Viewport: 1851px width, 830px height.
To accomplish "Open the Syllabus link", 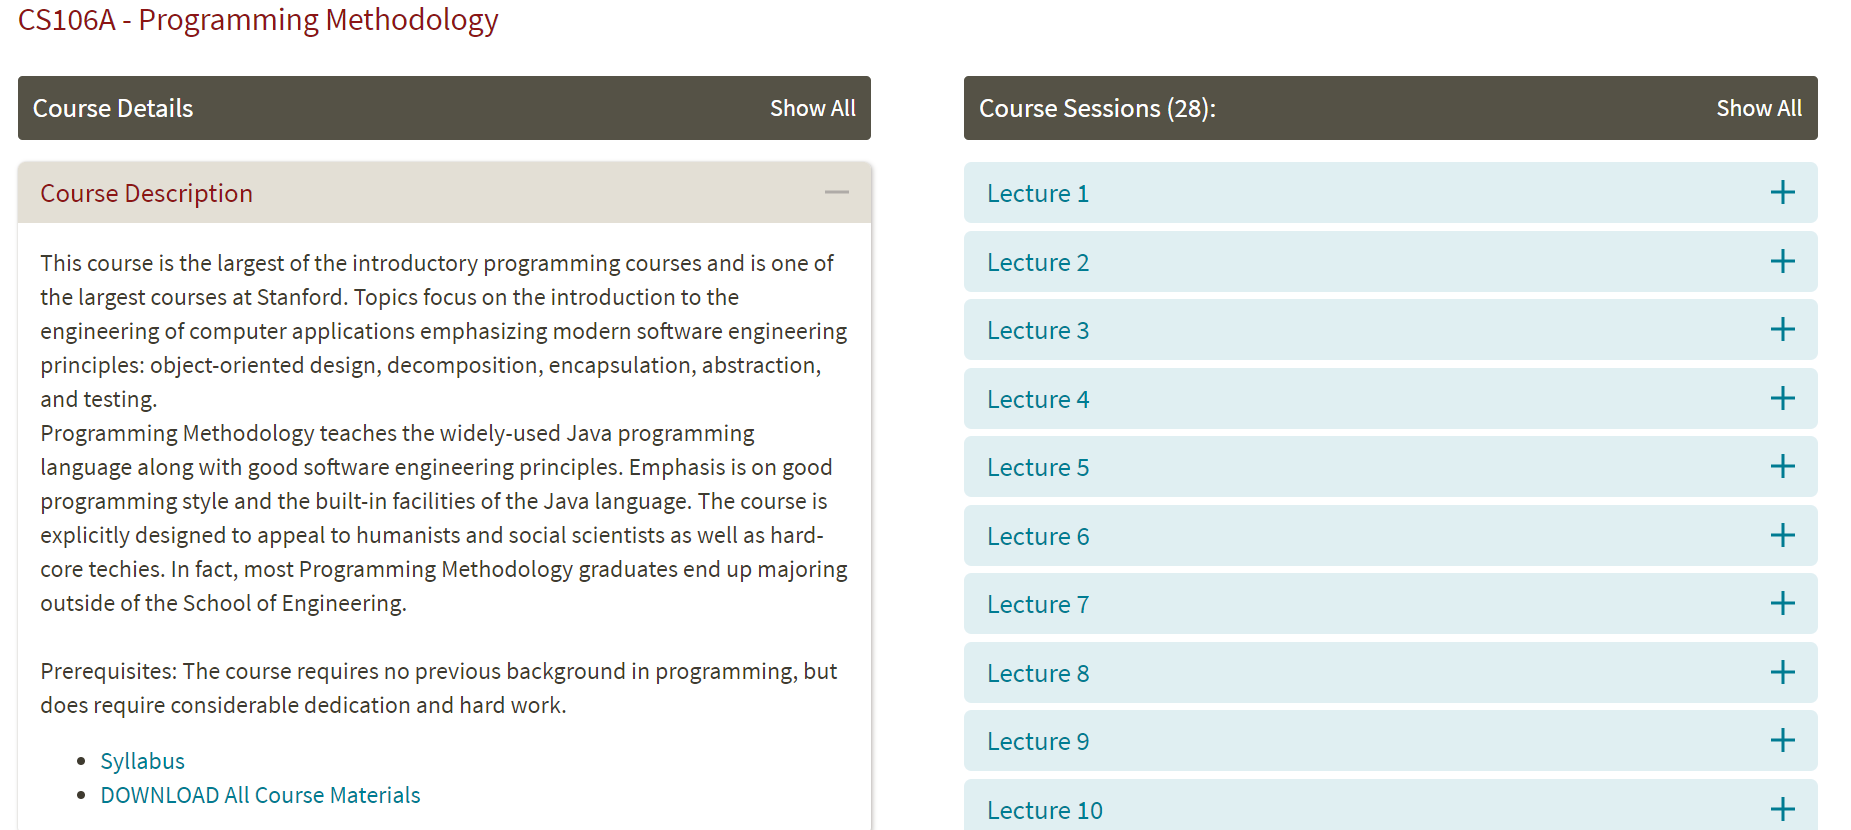I will [x=143, y=761].
